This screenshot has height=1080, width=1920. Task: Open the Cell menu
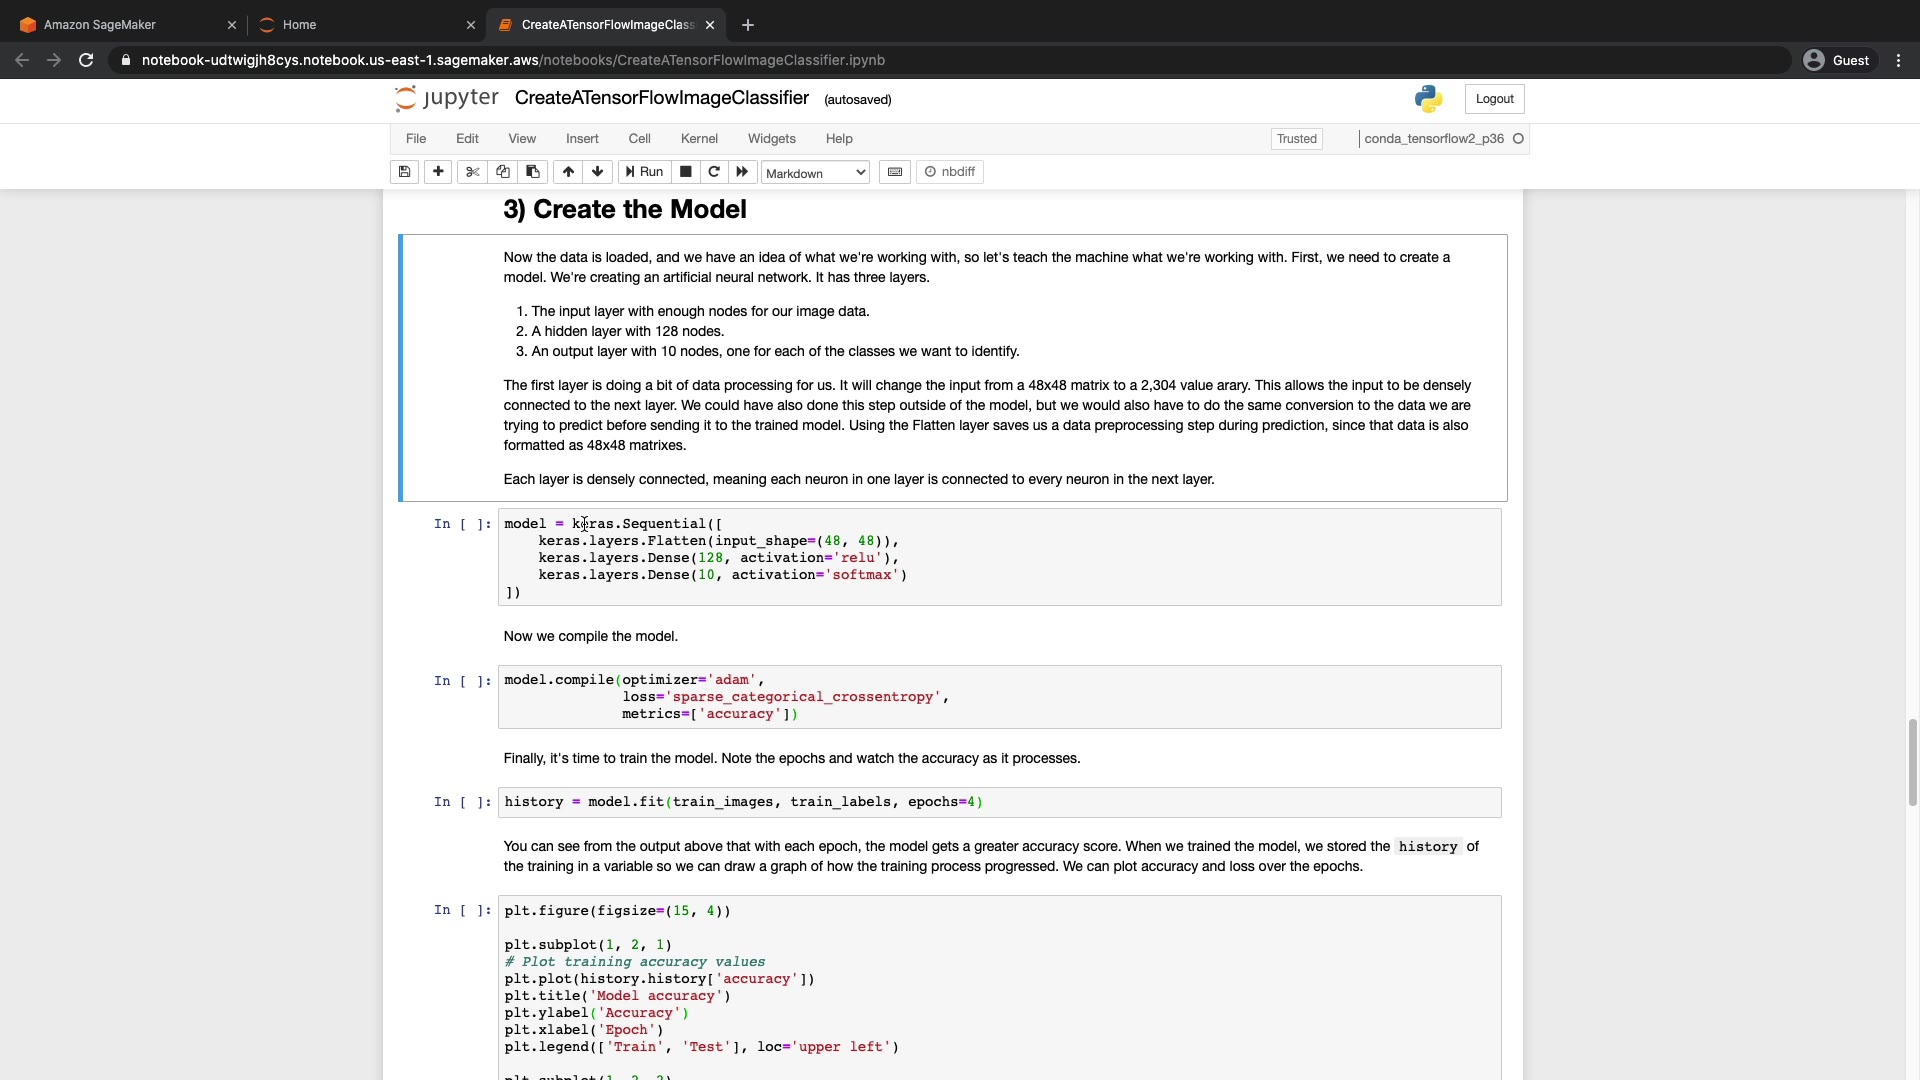[639, 139]
